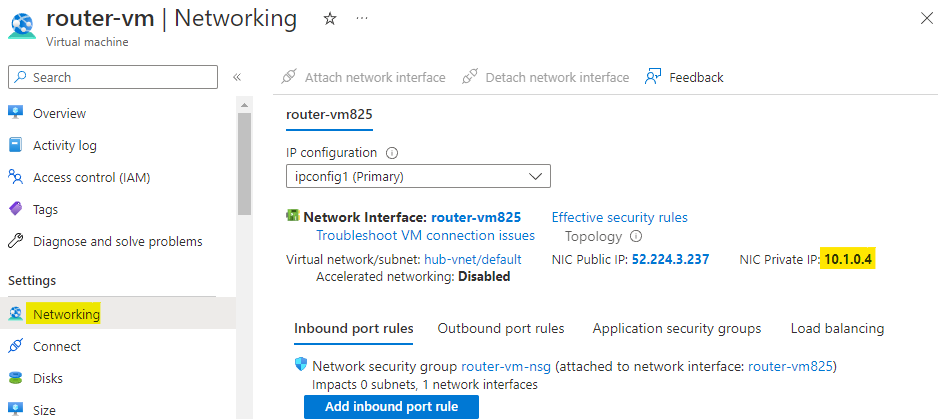
Task: Switch to Application security groups tab
Action: tap(676, 328)
